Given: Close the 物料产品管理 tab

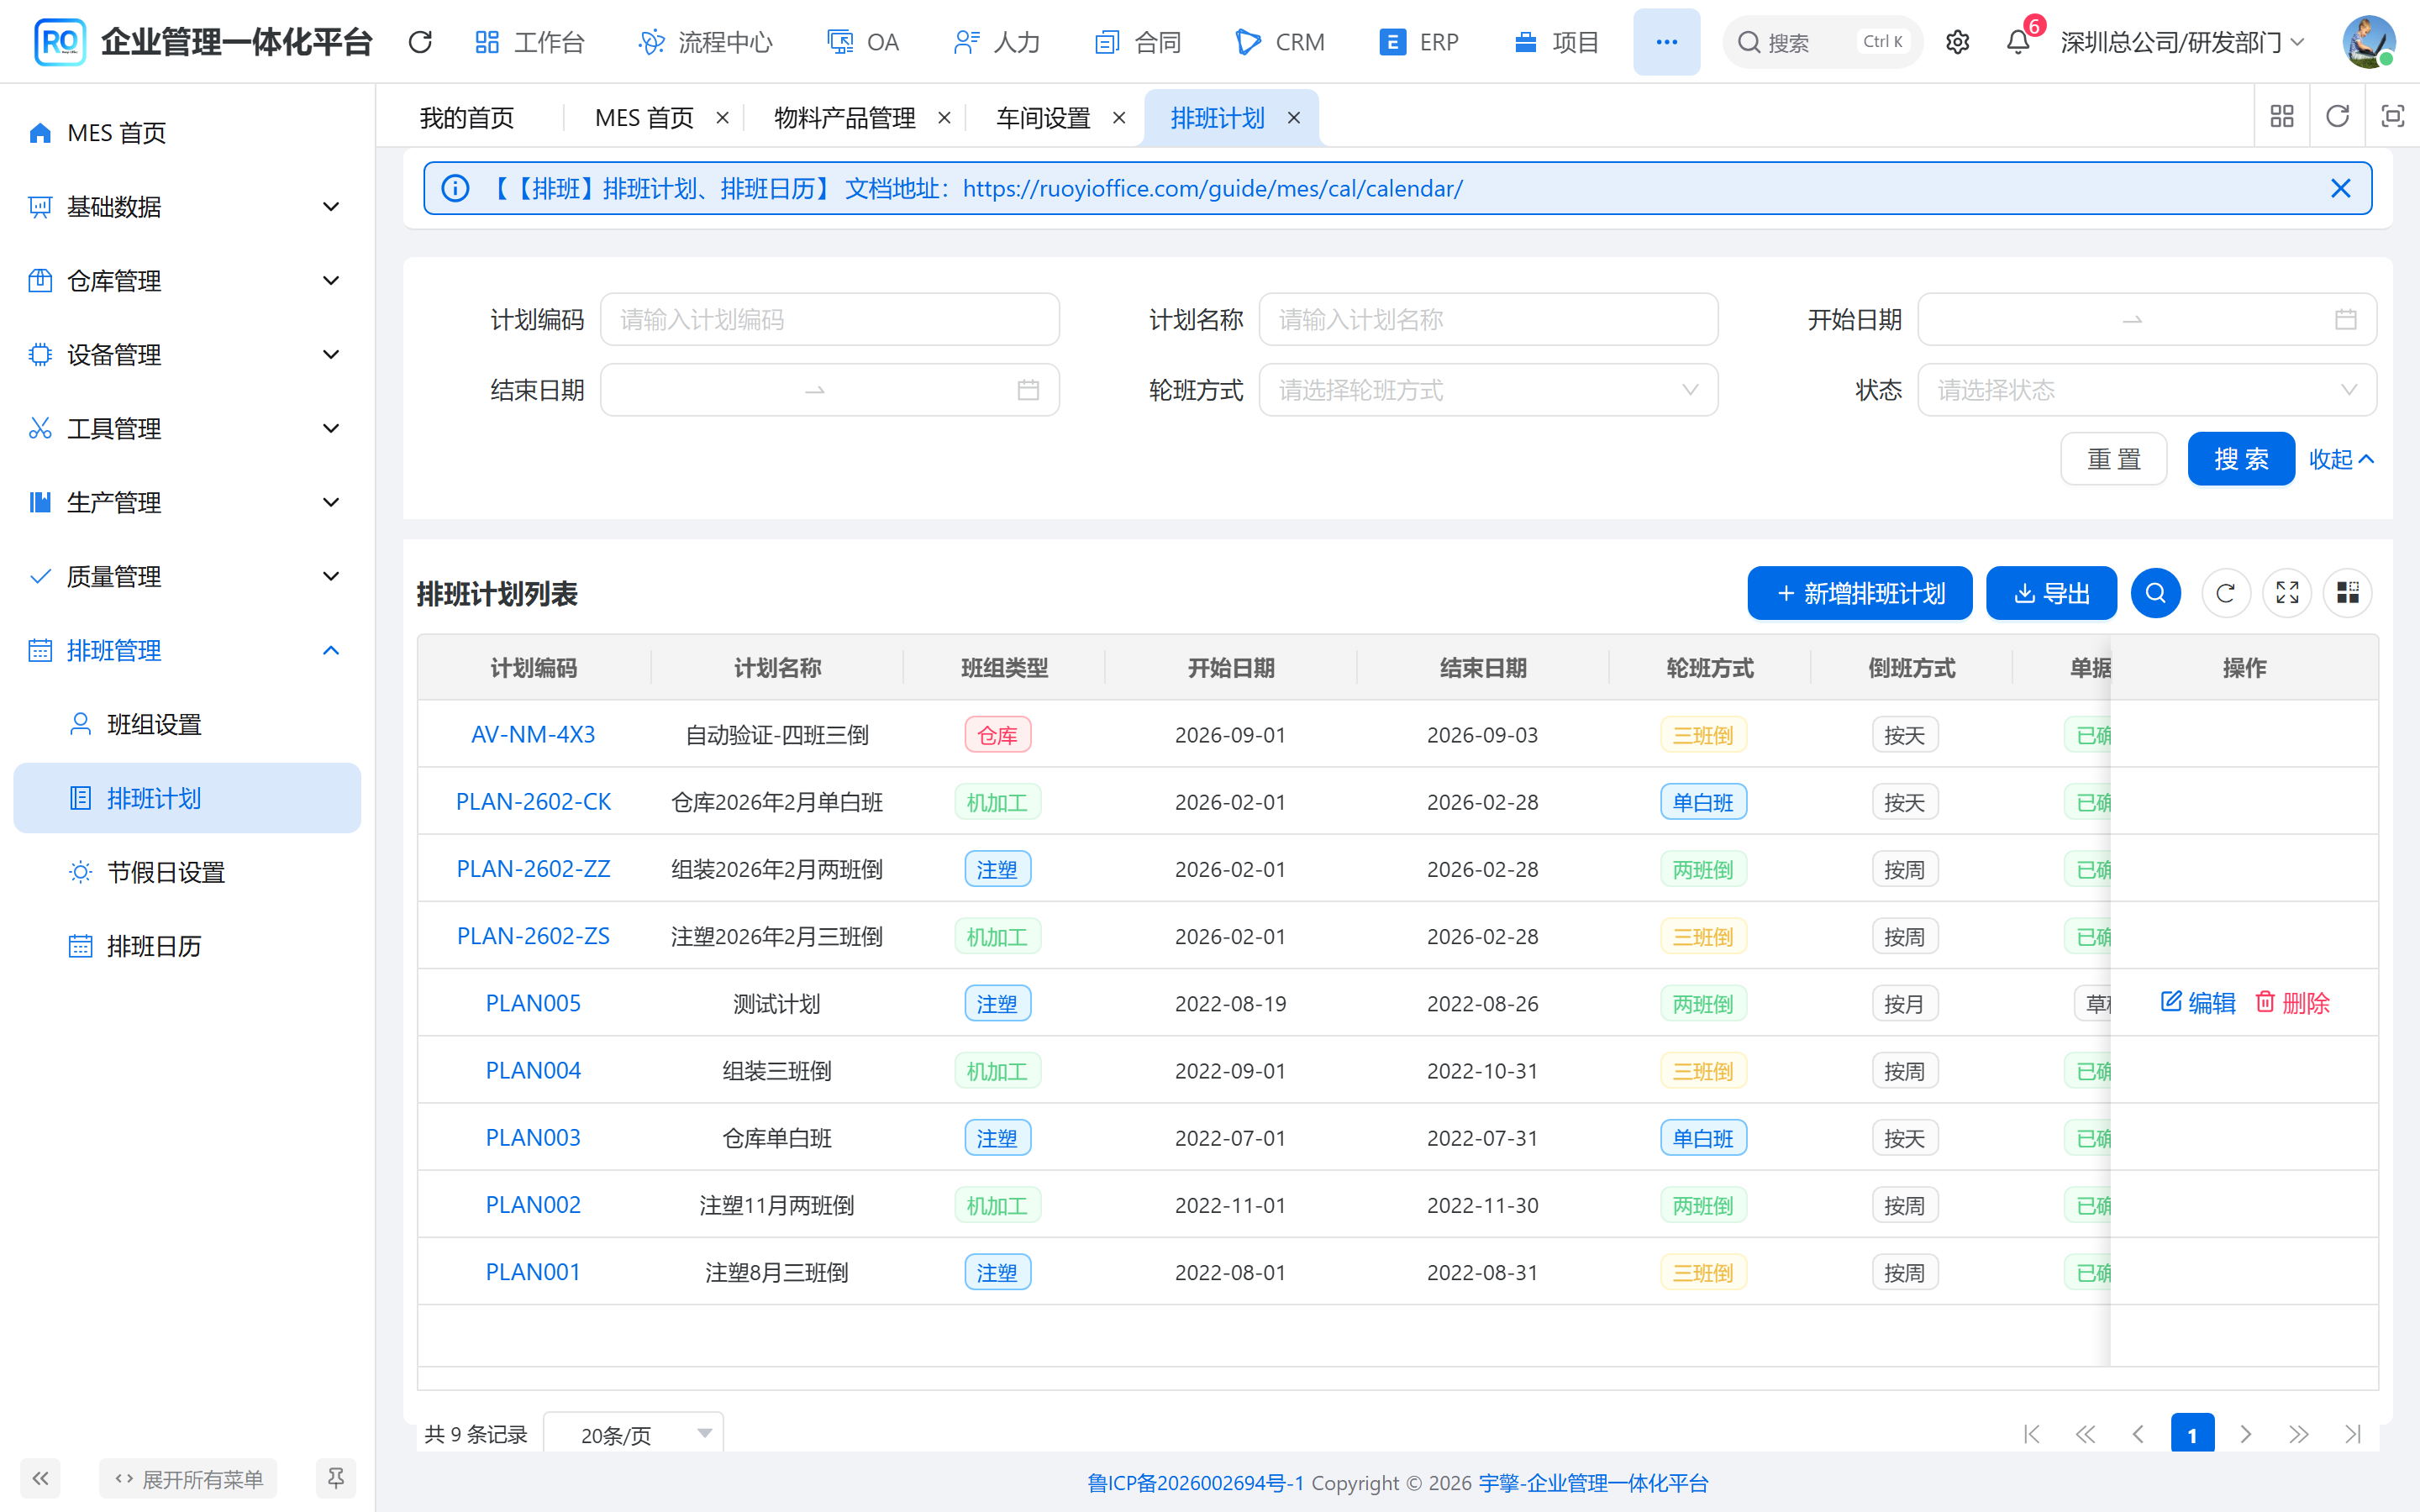Looking at the screenshot, I should [x=944, y=118].
